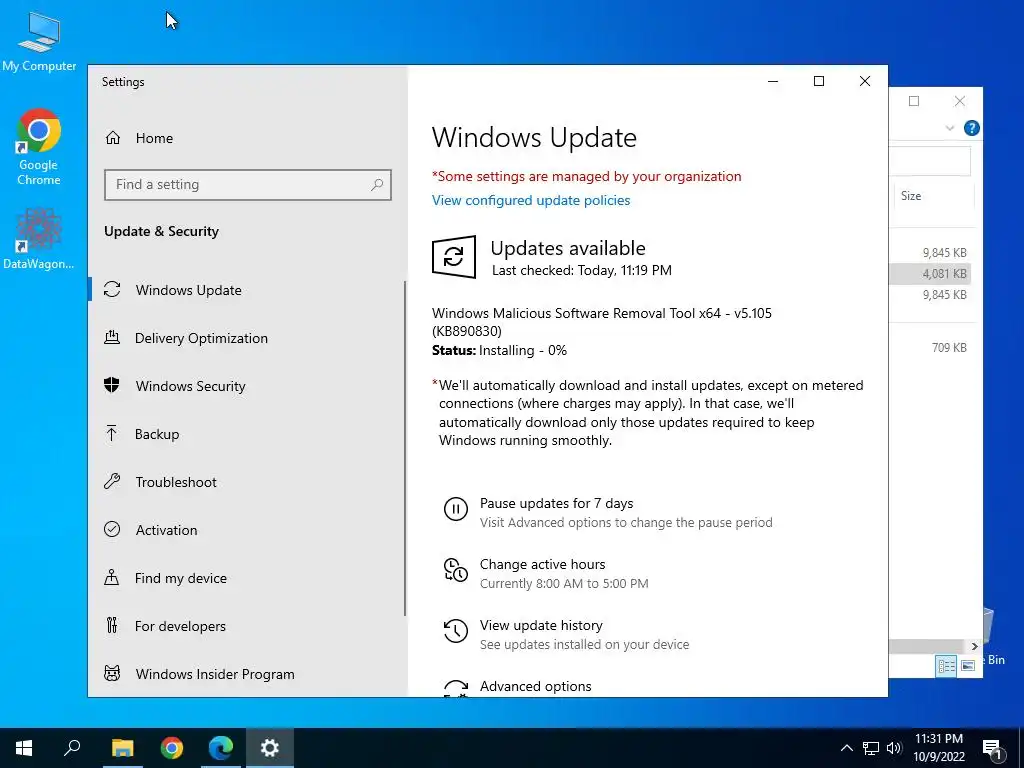1024x768 pixels.
Task: Open the Windows Start button
Action: click(x=24, y=748)
